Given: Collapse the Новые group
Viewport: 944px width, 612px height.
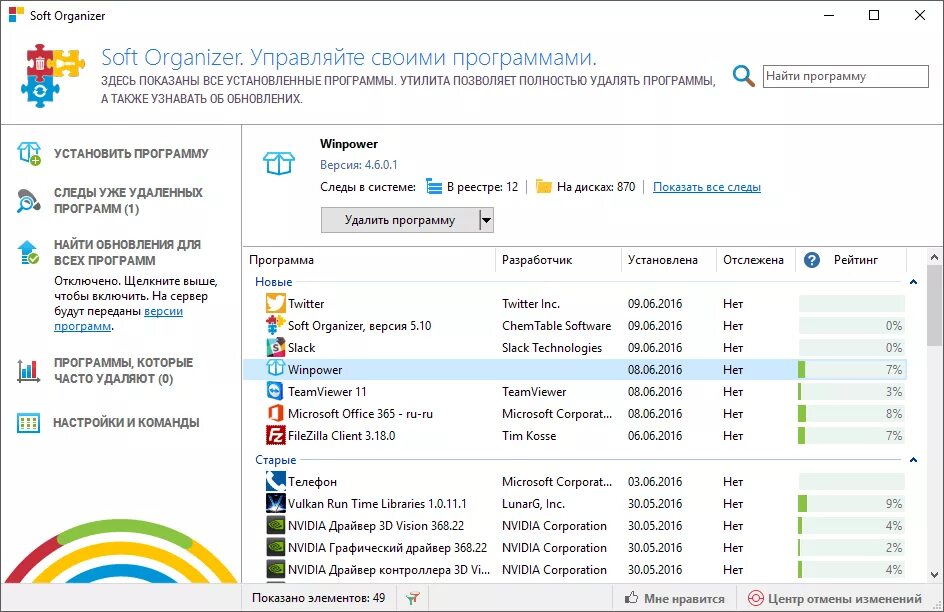Looking at the screenshot, I should click(x=913, y=282).
